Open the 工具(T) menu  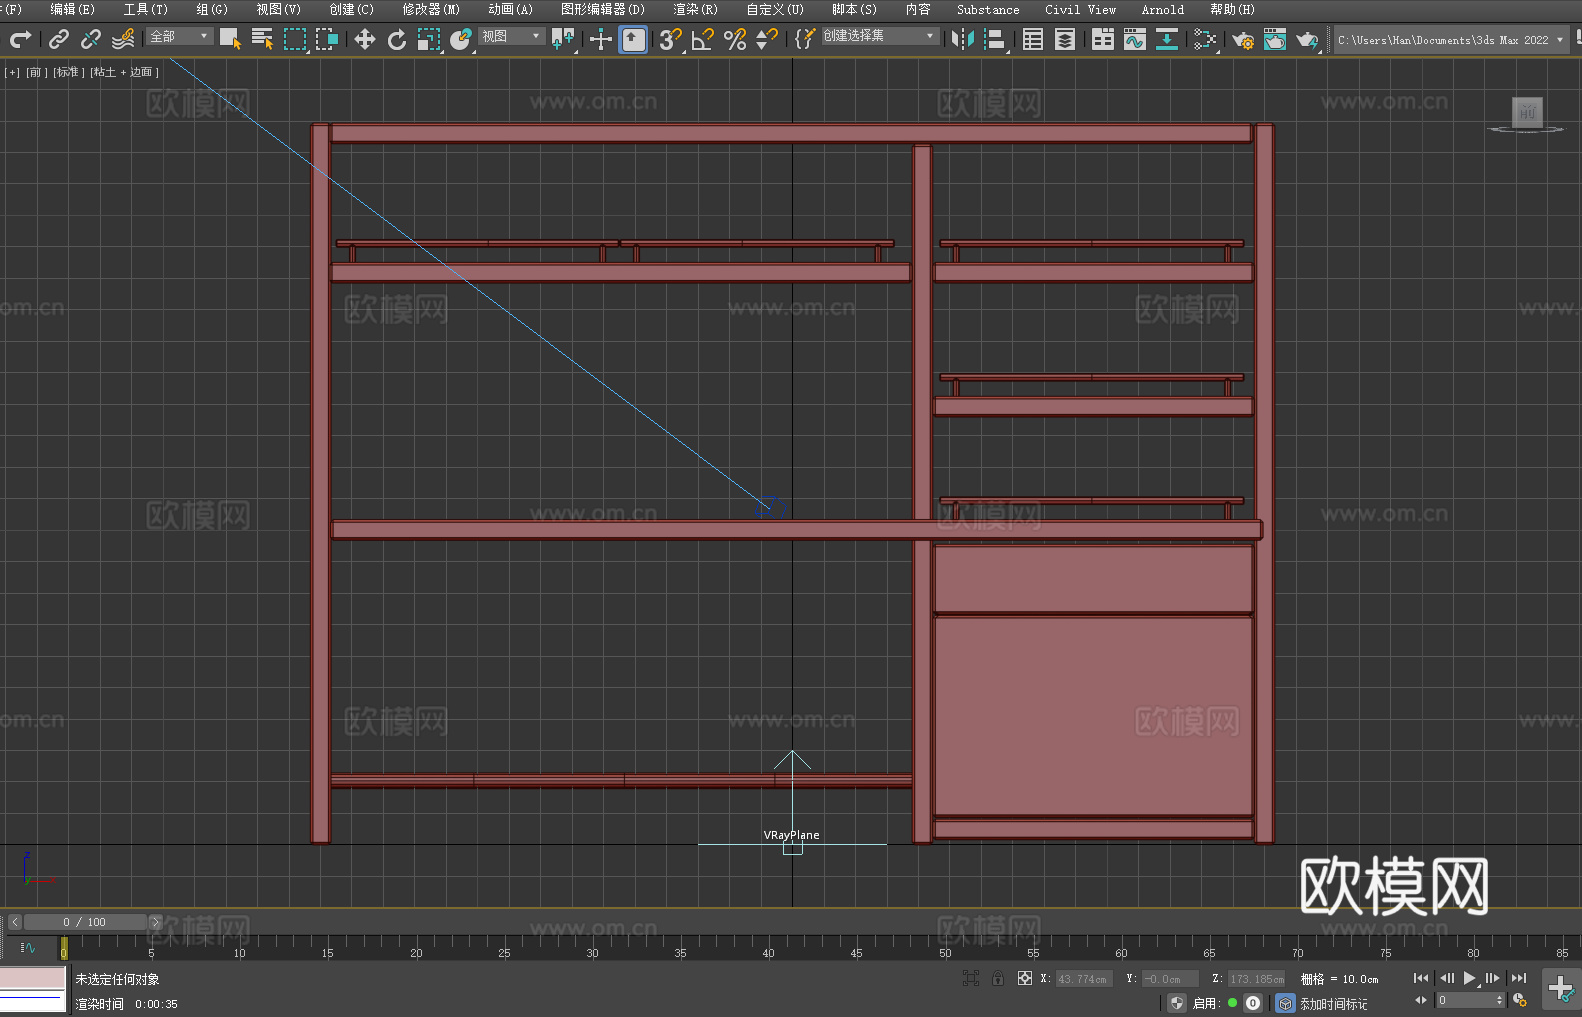click(145, 9)
